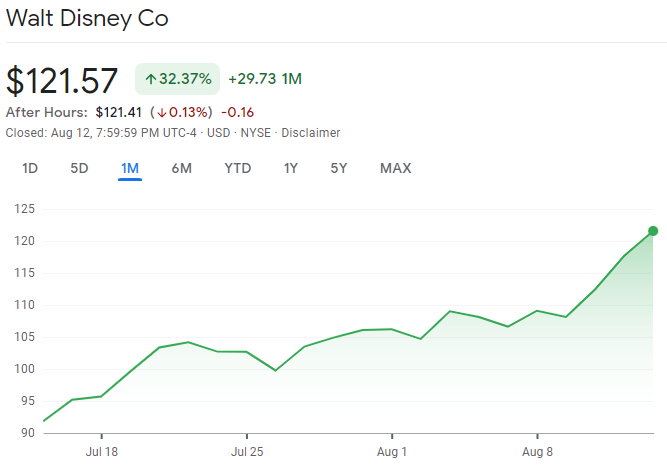Image resolution: width=667 pixels, height=470 pixels.
Task: Select the 1D time range tab
Action: pyautogui.click(x=30, y=168)
